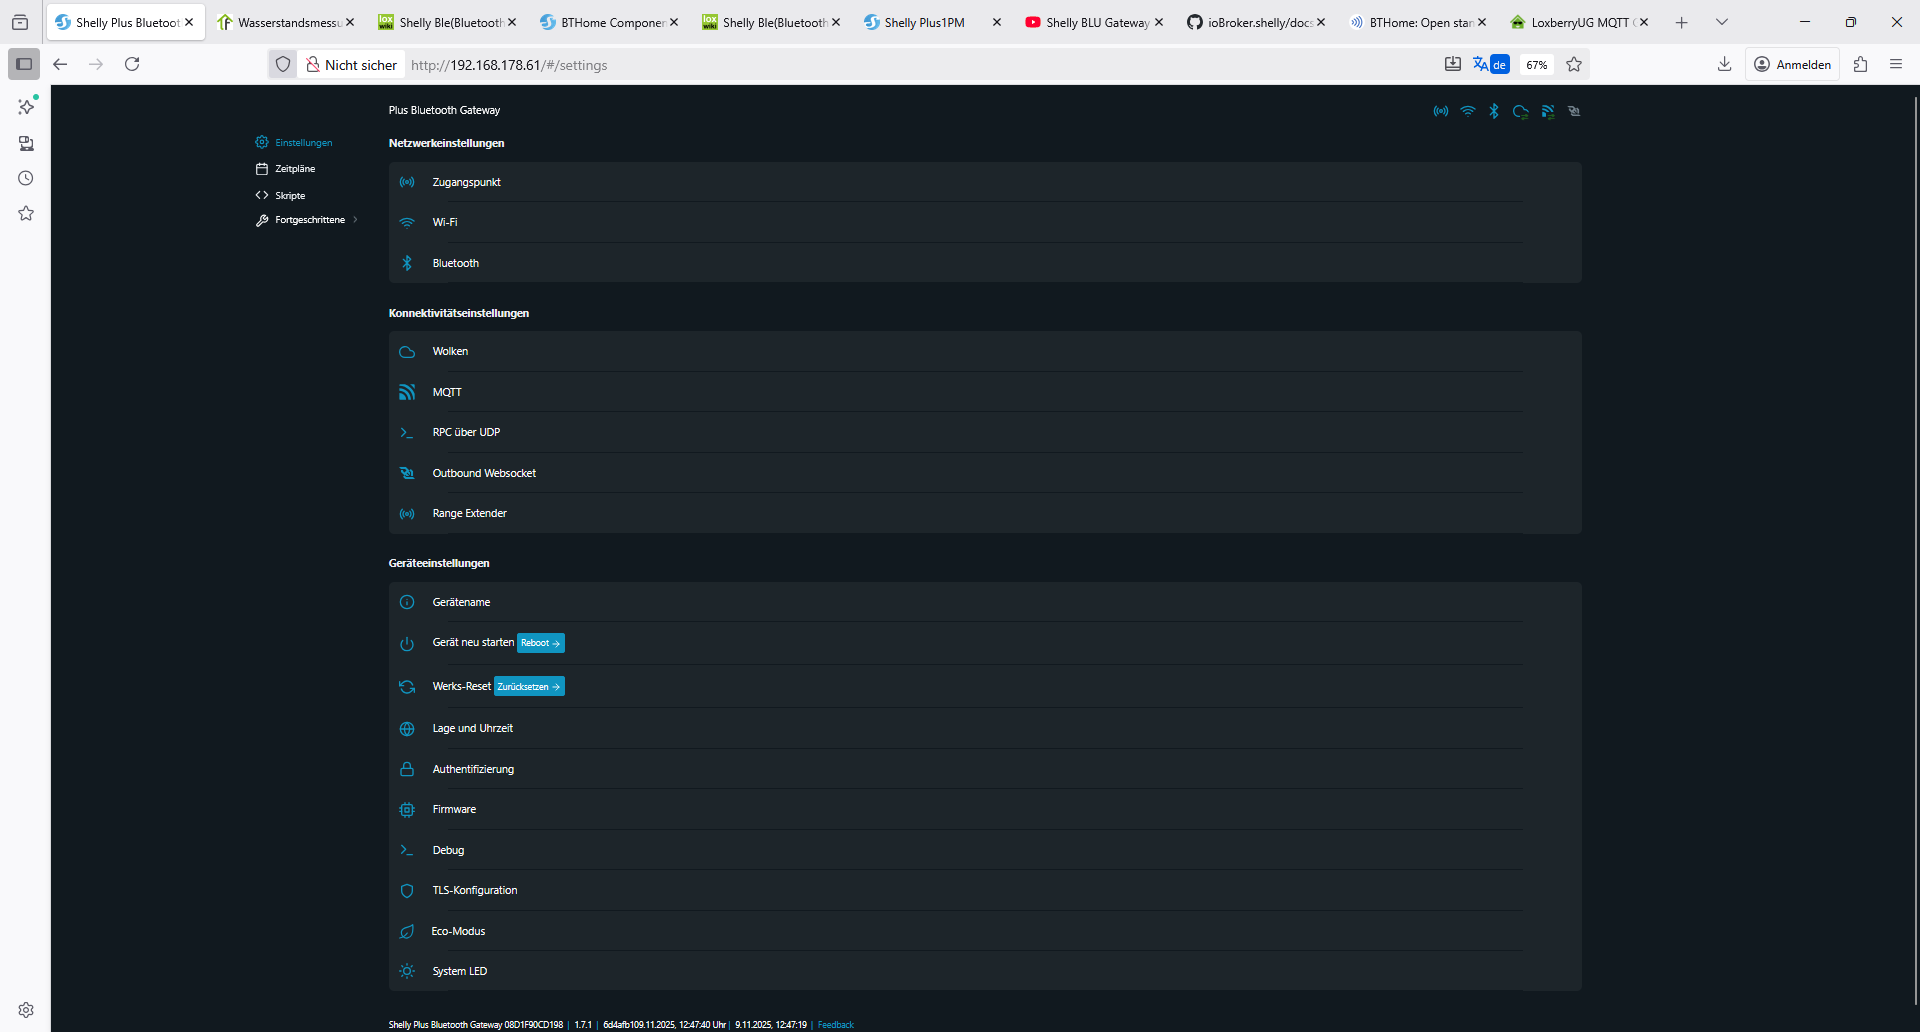Viewport: 1920px width, 1032px height.
Task: Click the 67% zoom level indicator
Action: pyautogui.click(x=1537, y=65)
